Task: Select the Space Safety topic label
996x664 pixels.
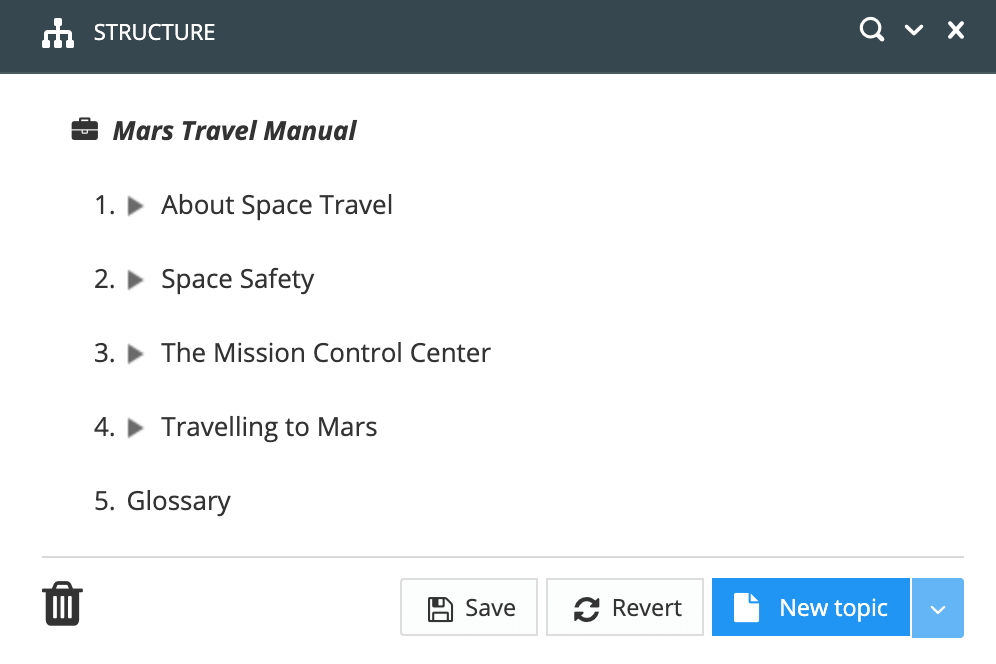Action: 238,279
